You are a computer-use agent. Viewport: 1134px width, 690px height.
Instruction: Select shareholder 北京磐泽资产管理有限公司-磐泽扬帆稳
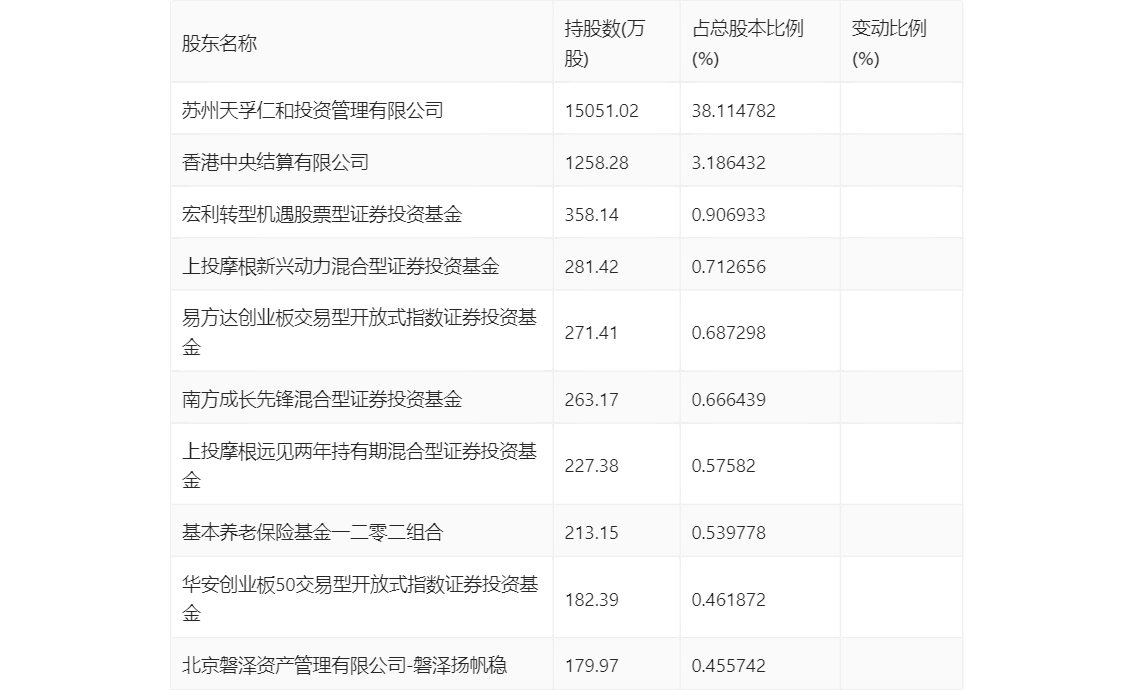[344, 665]
